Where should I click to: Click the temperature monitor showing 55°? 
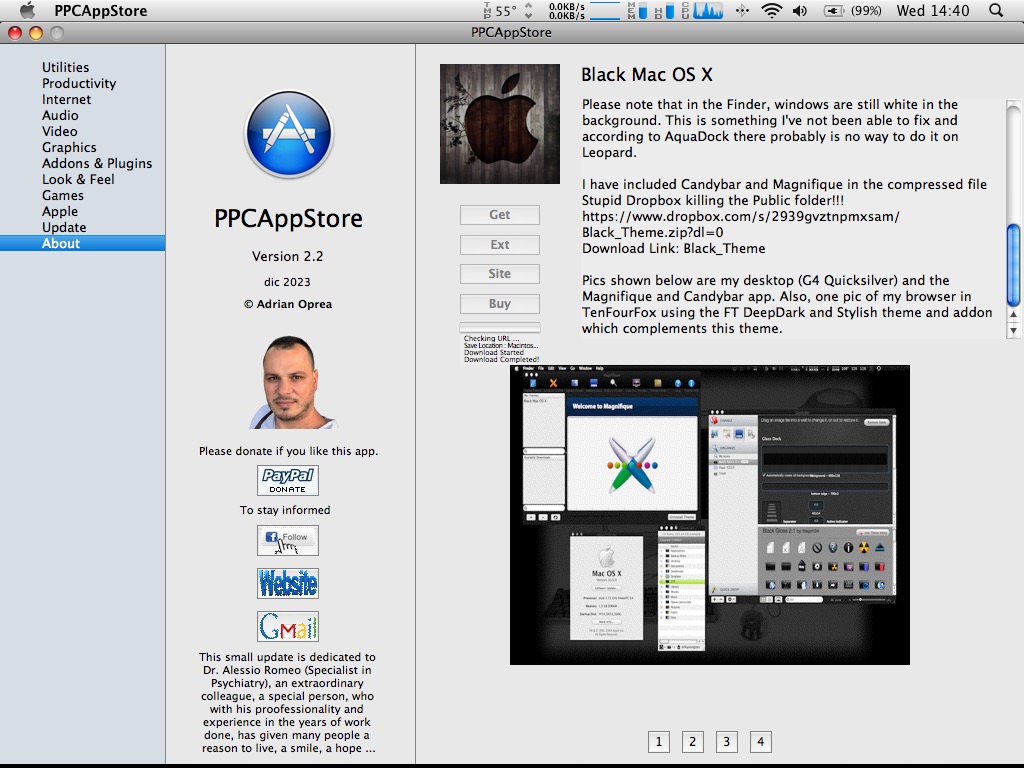click(x=500, y=10)
